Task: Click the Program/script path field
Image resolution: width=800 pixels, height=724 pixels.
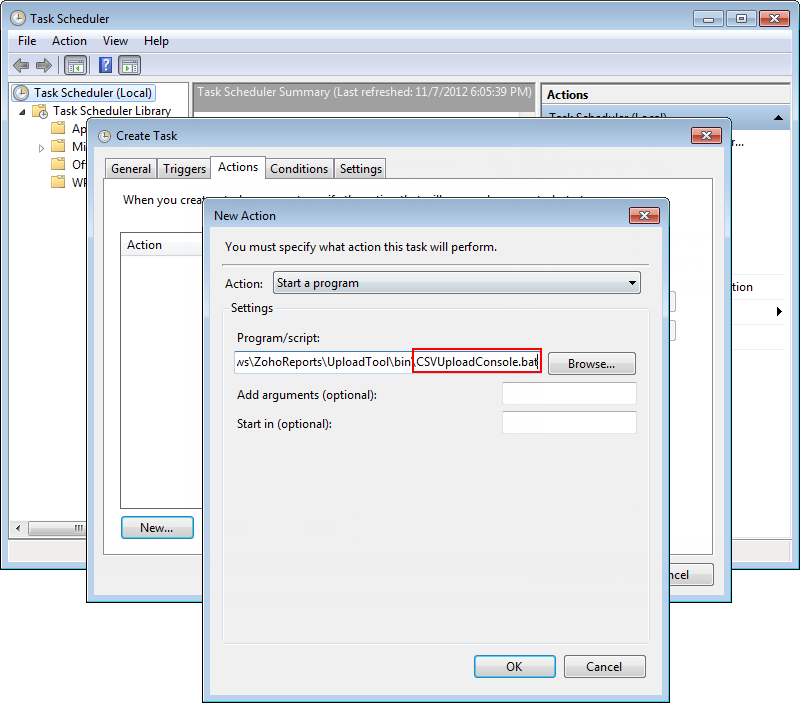Action: tap(388, 362)
